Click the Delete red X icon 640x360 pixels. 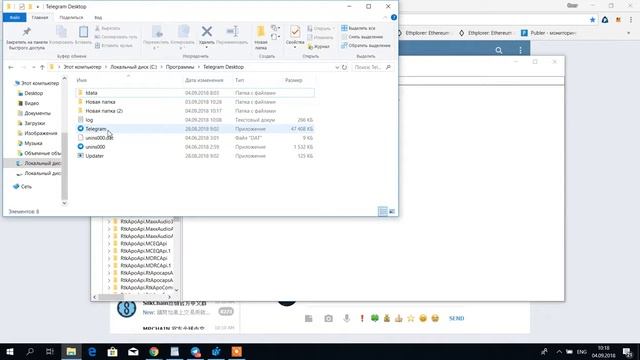207,31
